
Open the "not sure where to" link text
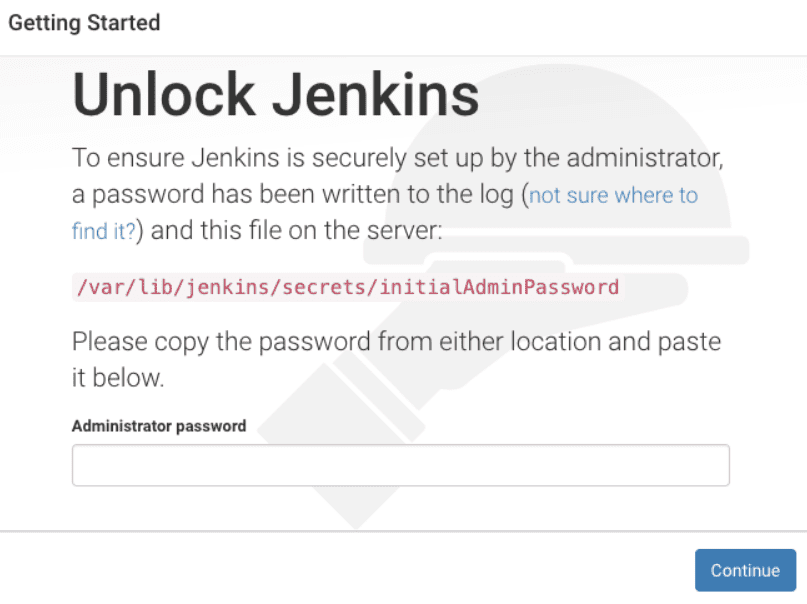point(613,195)
